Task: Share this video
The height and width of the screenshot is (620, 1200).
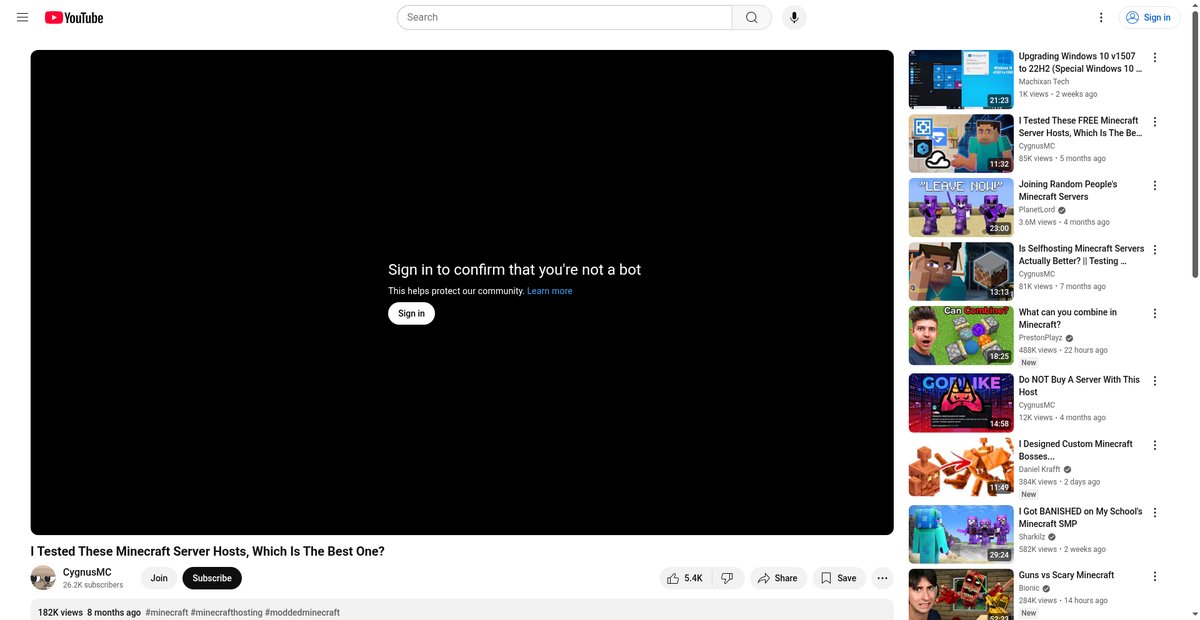Action: [x=778, y=578]
